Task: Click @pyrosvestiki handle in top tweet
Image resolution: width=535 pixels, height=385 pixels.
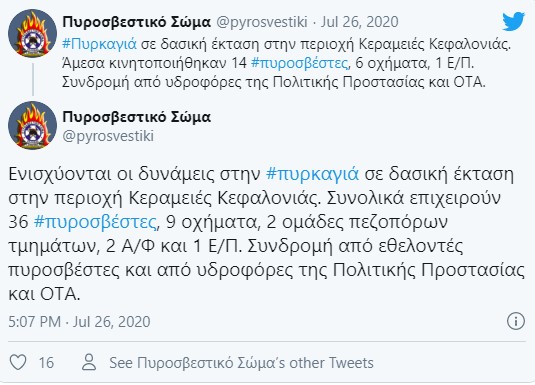Action: (262, 22)
